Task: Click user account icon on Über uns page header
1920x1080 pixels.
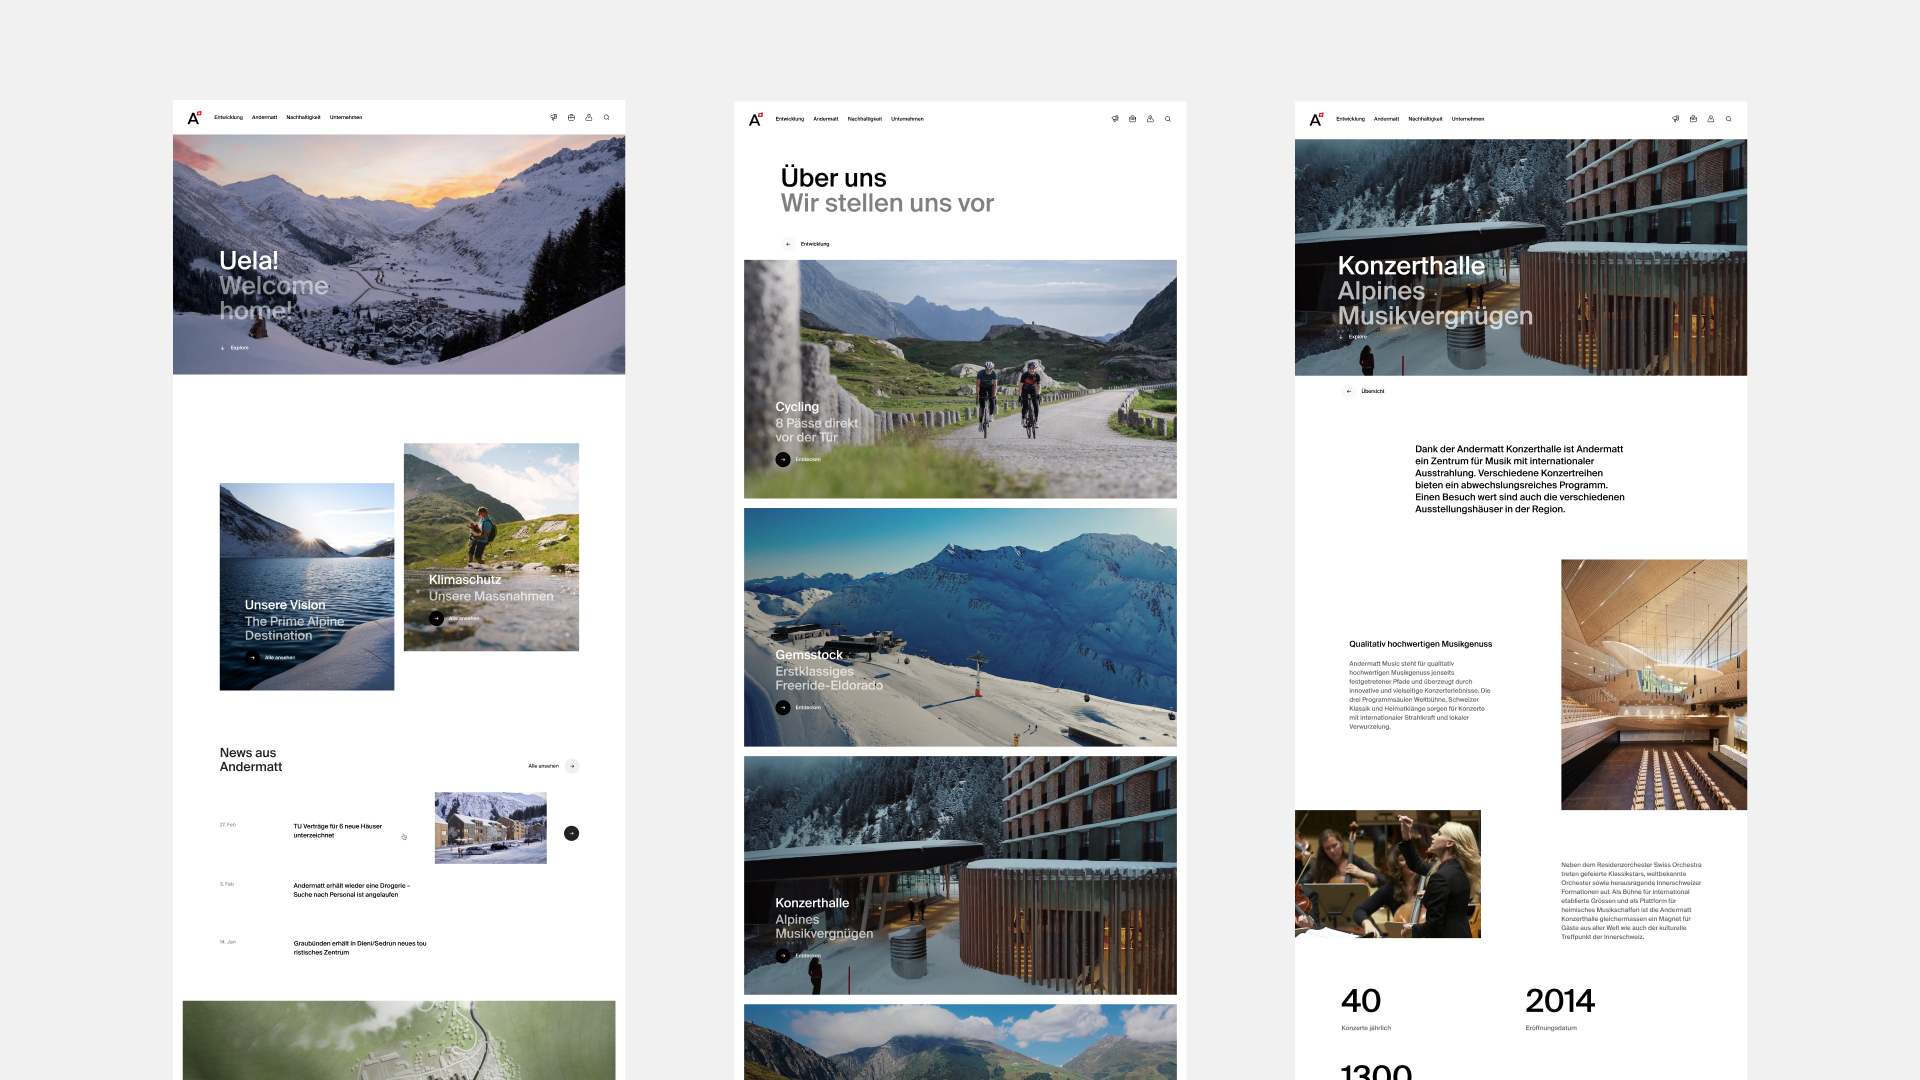Action: click(1150, 119)
